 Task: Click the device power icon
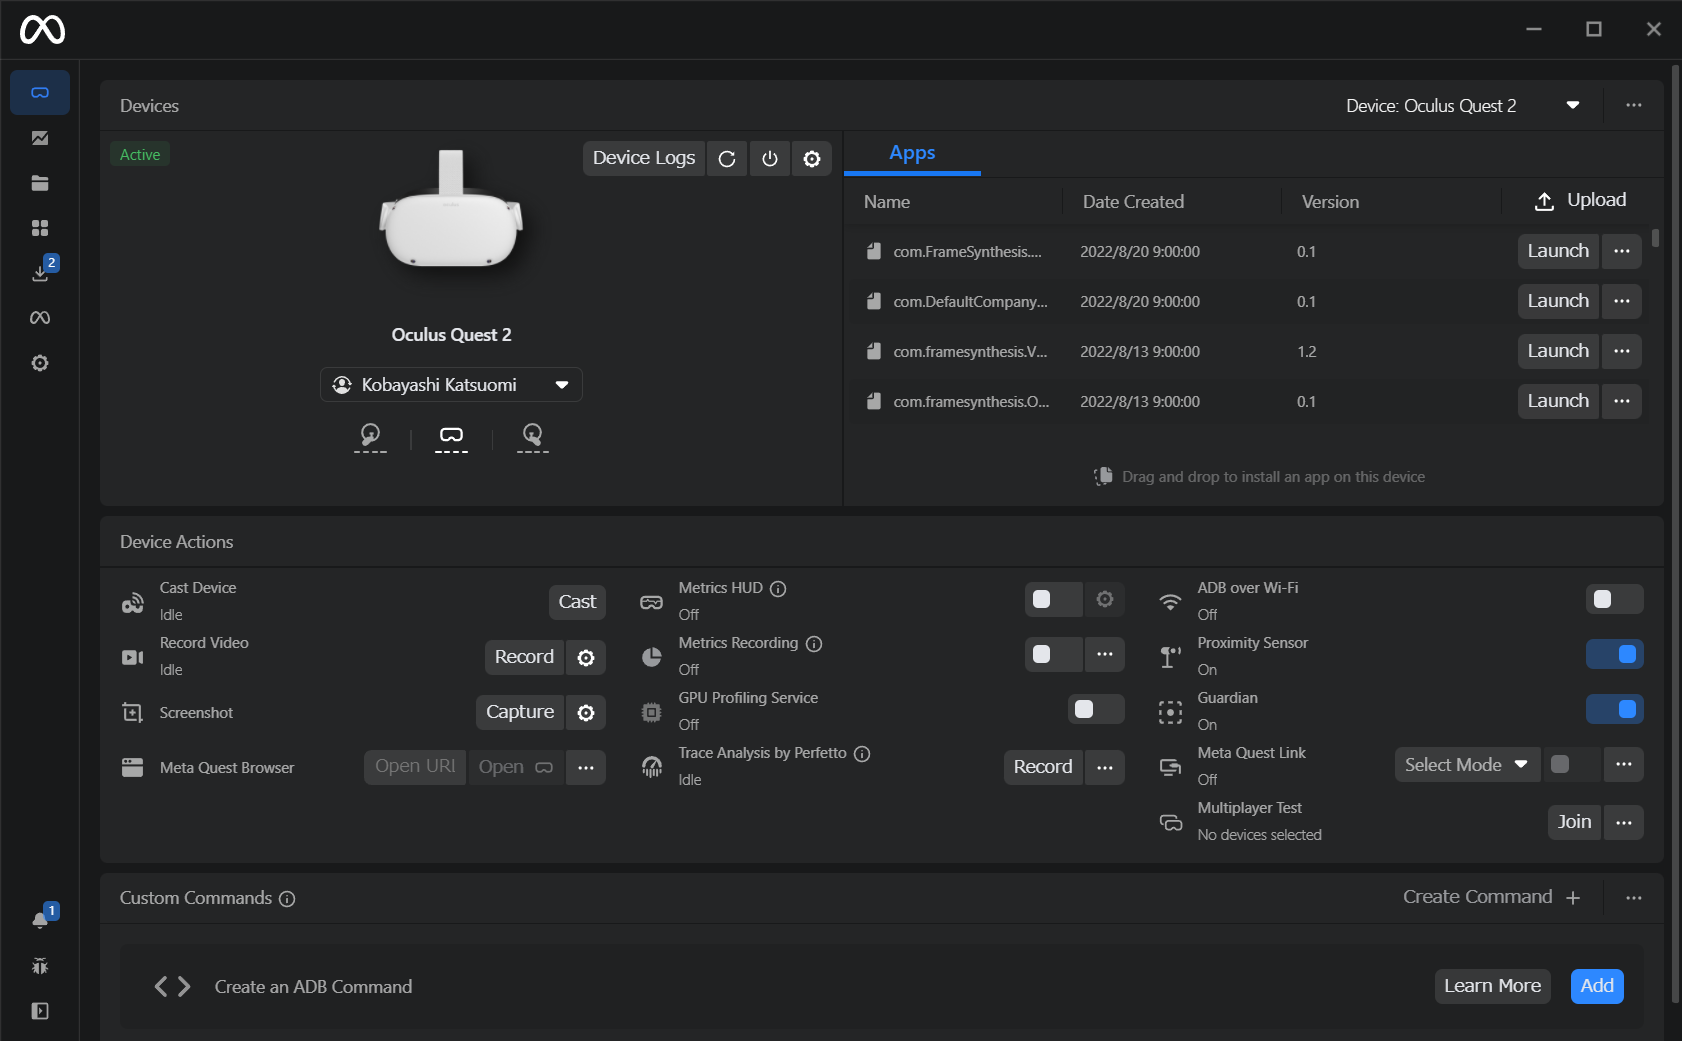coord(770,158)
